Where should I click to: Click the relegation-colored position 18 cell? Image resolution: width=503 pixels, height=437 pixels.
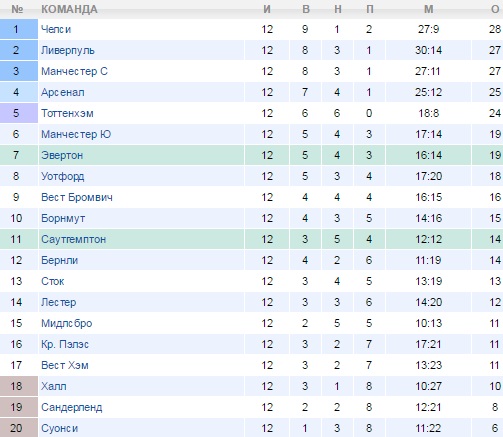click(19, 386)
